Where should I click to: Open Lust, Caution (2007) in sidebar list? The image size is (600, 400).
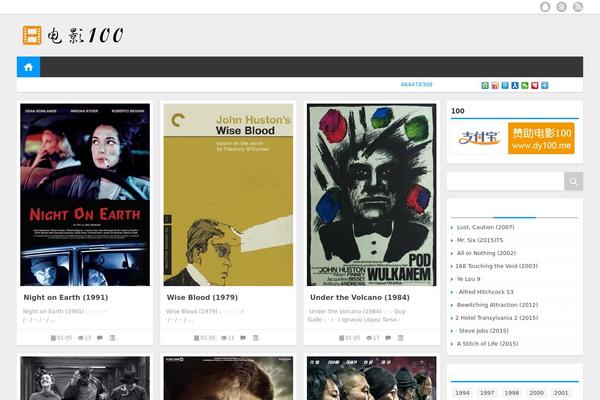pyautogui.click(x=485, y=227)
